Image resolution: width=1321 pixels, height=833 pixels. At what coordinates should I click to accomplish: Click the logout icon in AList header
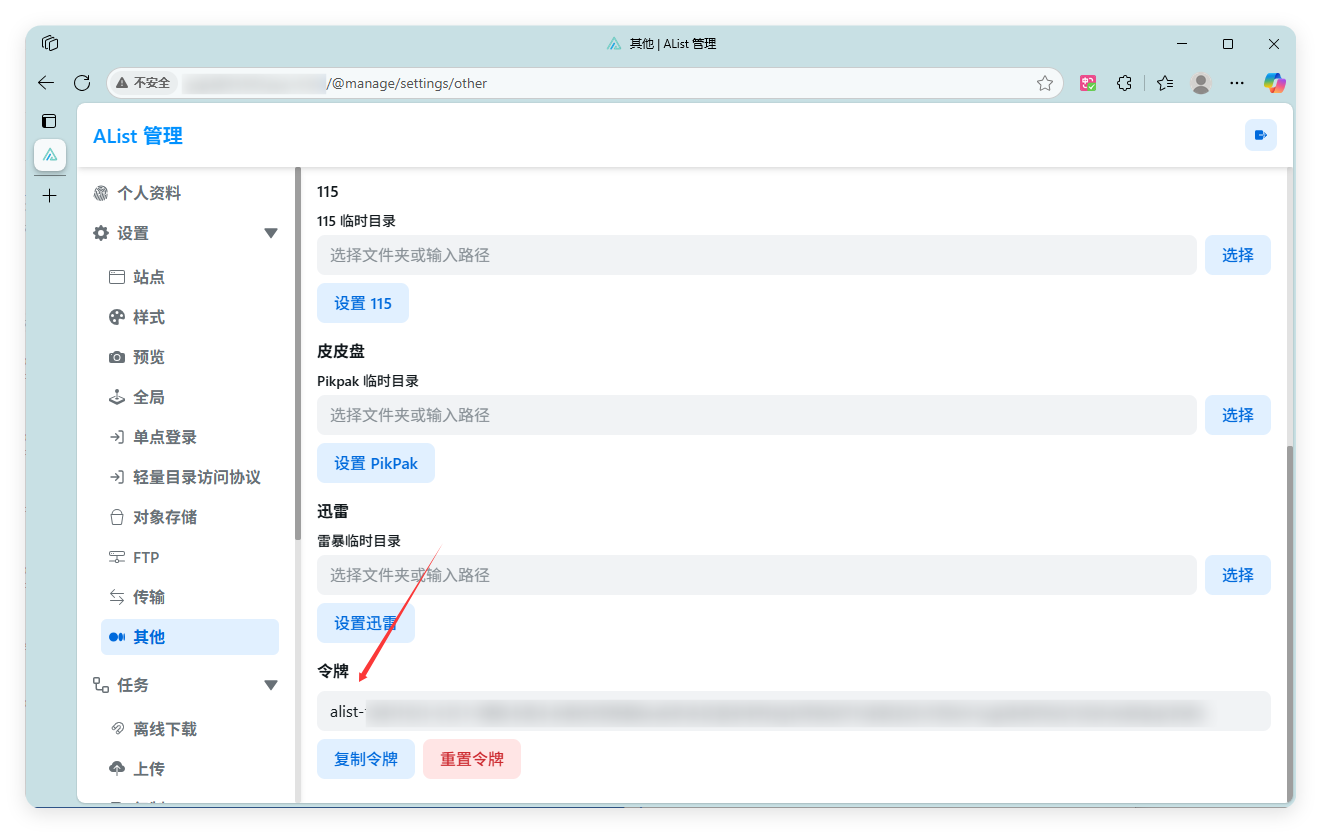(1260, 135)
